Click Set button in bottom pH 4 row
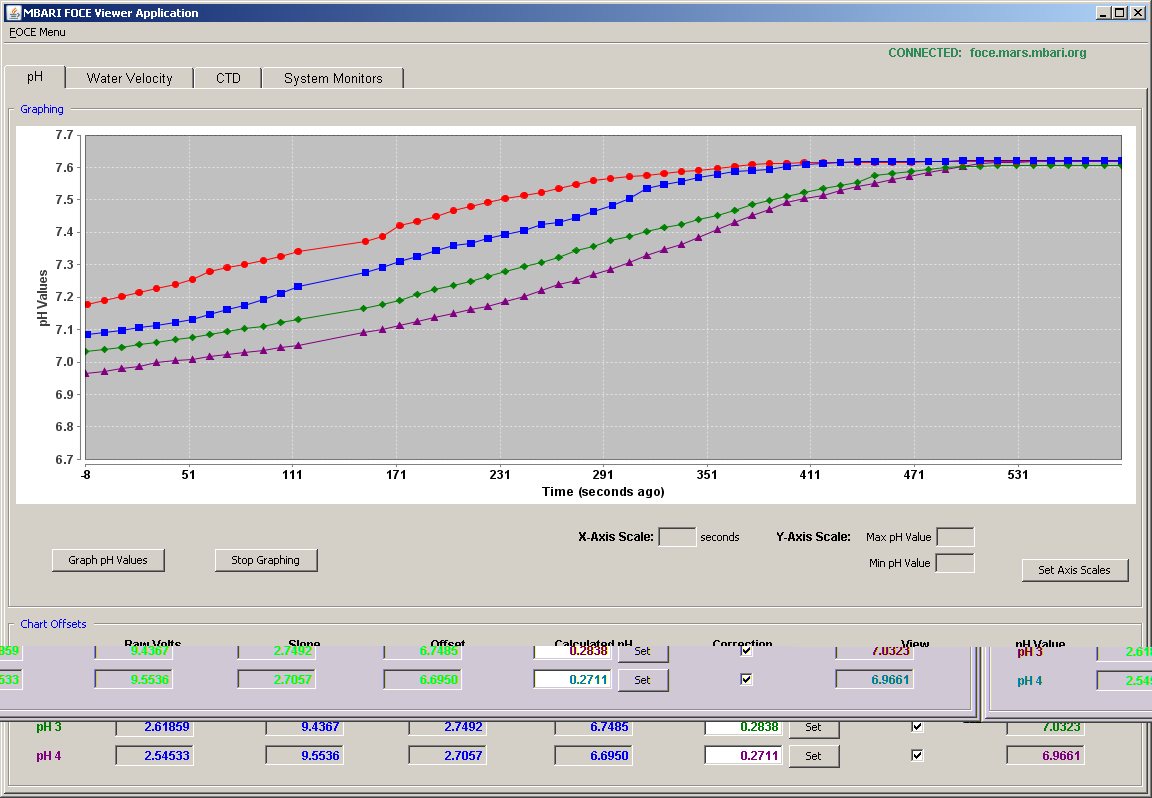Screen dimensions: 1152x798 point(813,755)
